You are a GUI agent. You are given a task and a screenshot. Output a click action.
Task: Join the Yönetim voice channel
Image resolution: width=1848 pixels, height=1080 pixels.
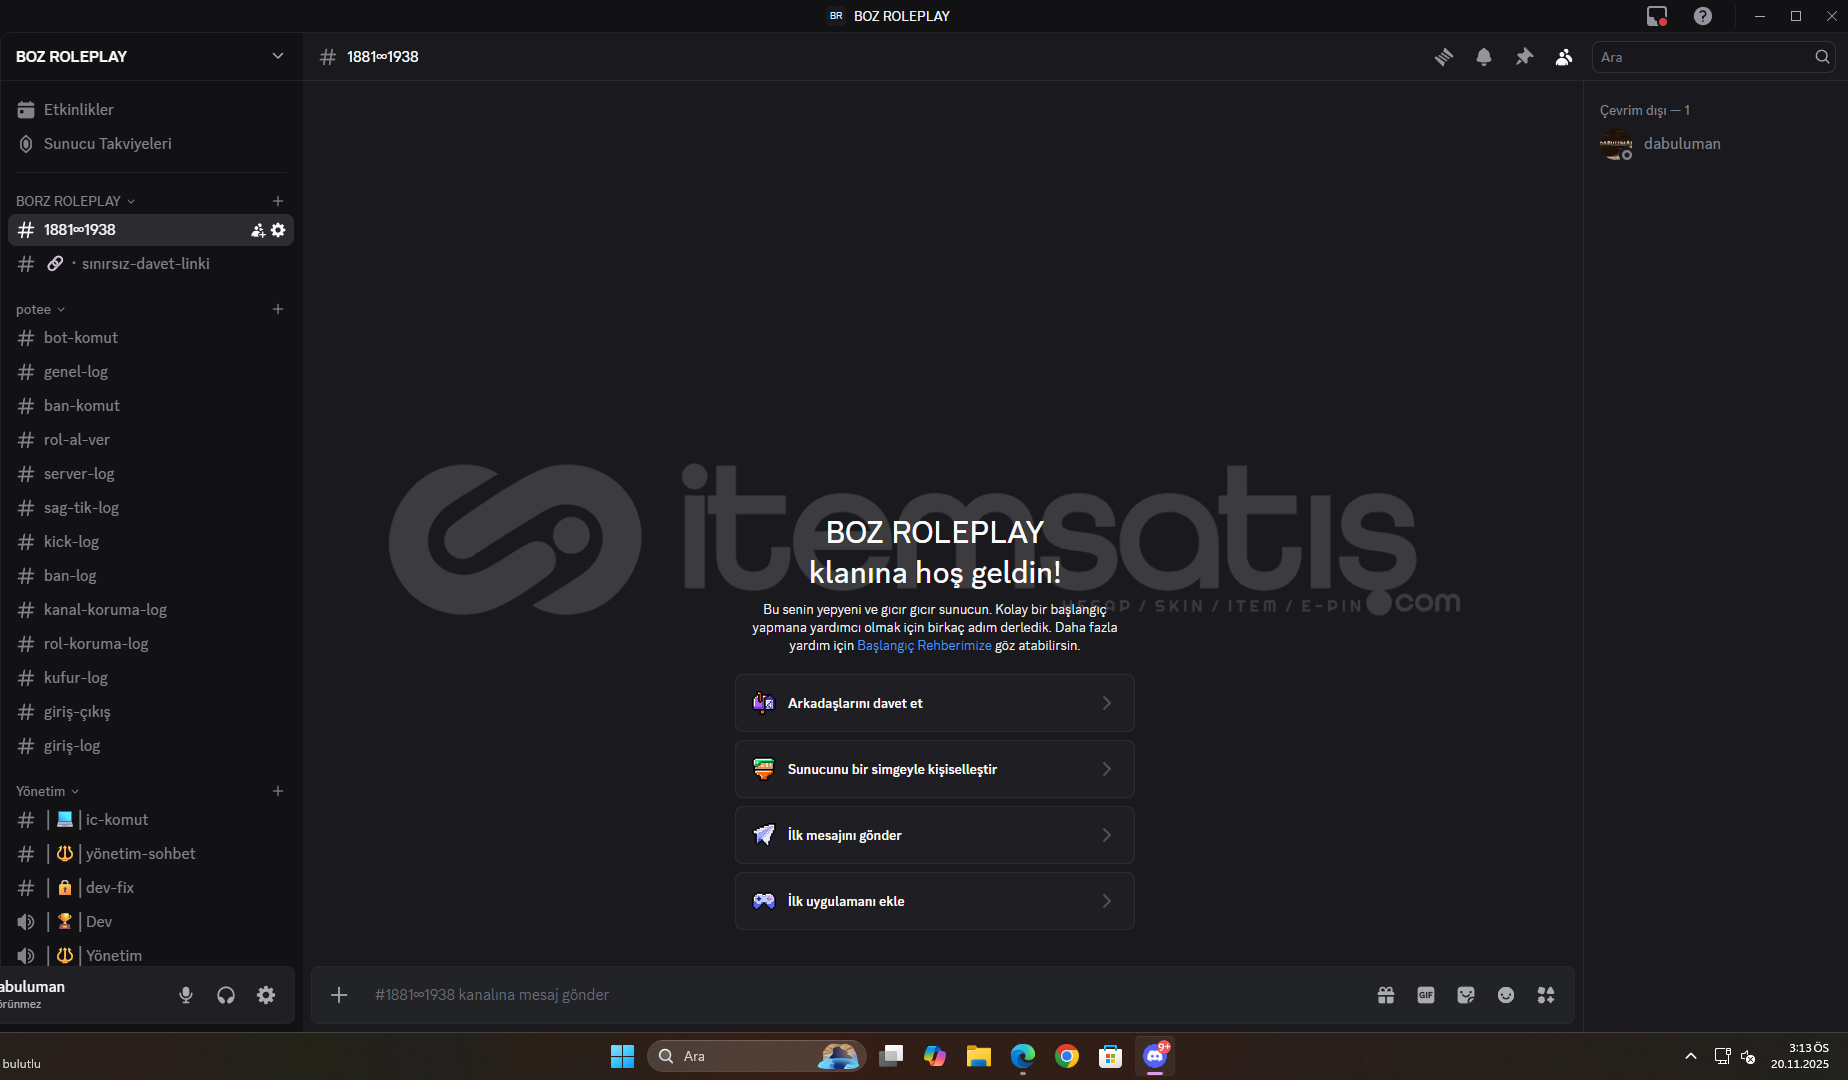150,956
